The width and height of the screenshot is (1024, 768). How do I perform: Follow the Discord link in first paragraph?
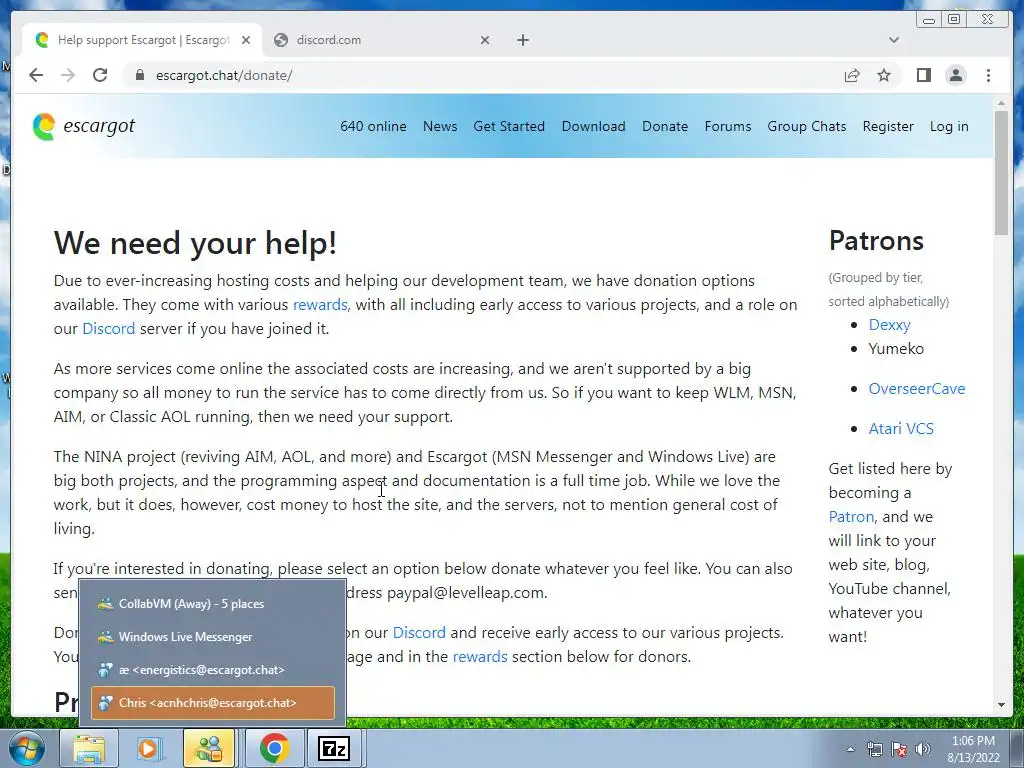(x=108, y=328)
